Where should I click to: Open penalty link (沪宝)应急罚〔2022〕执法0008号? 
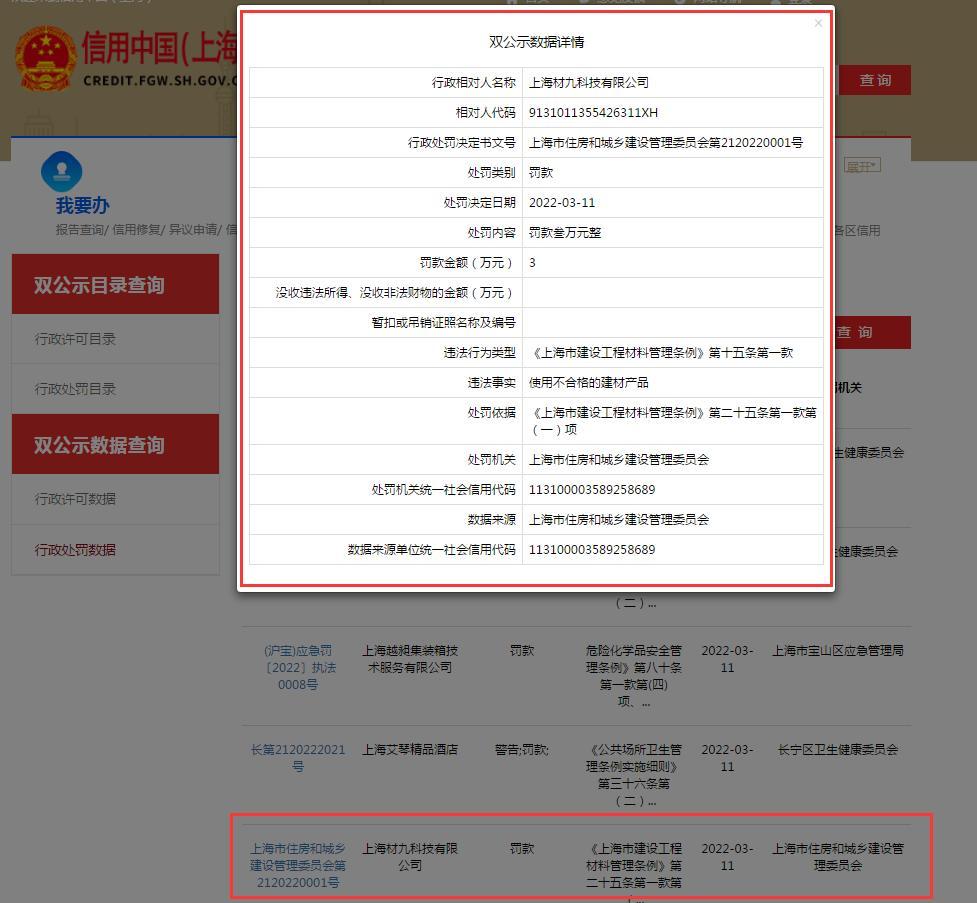pyautogui.click(x=298, y=667)
